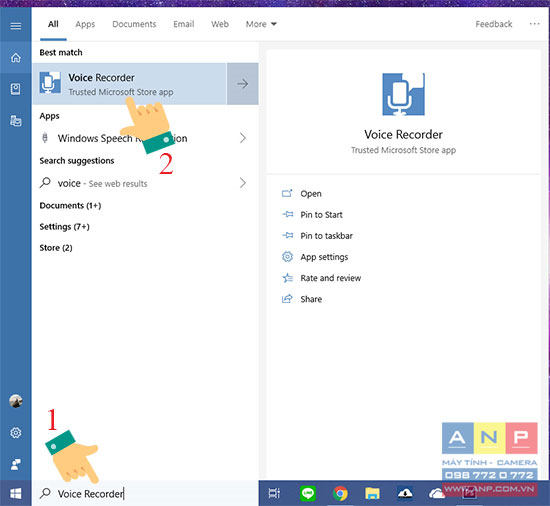Click the Share icon in preview pane
The height and width of the screenshot is (506, 550).
[287, 299]
